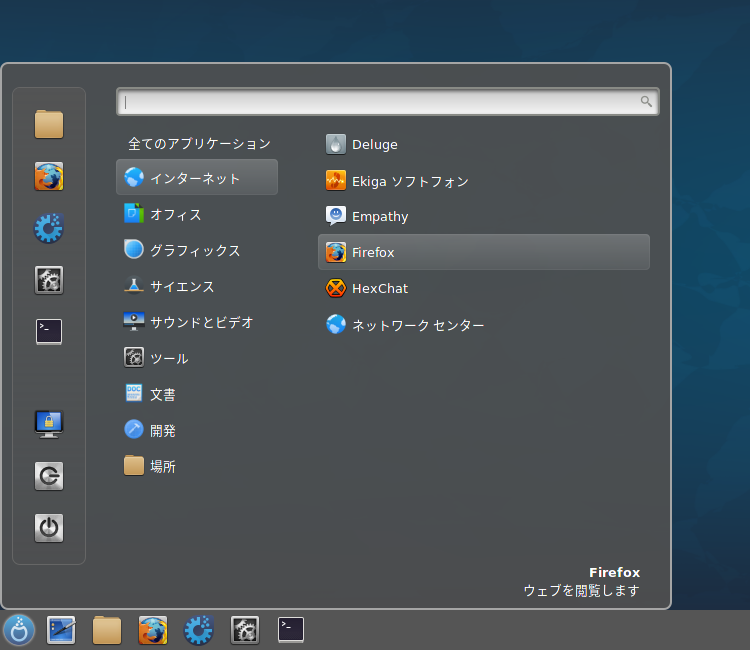Launch Firefox from the favorites sidebar
Image resolution: width=750 pixels, height=650 pixels.
tap(49, 176)
